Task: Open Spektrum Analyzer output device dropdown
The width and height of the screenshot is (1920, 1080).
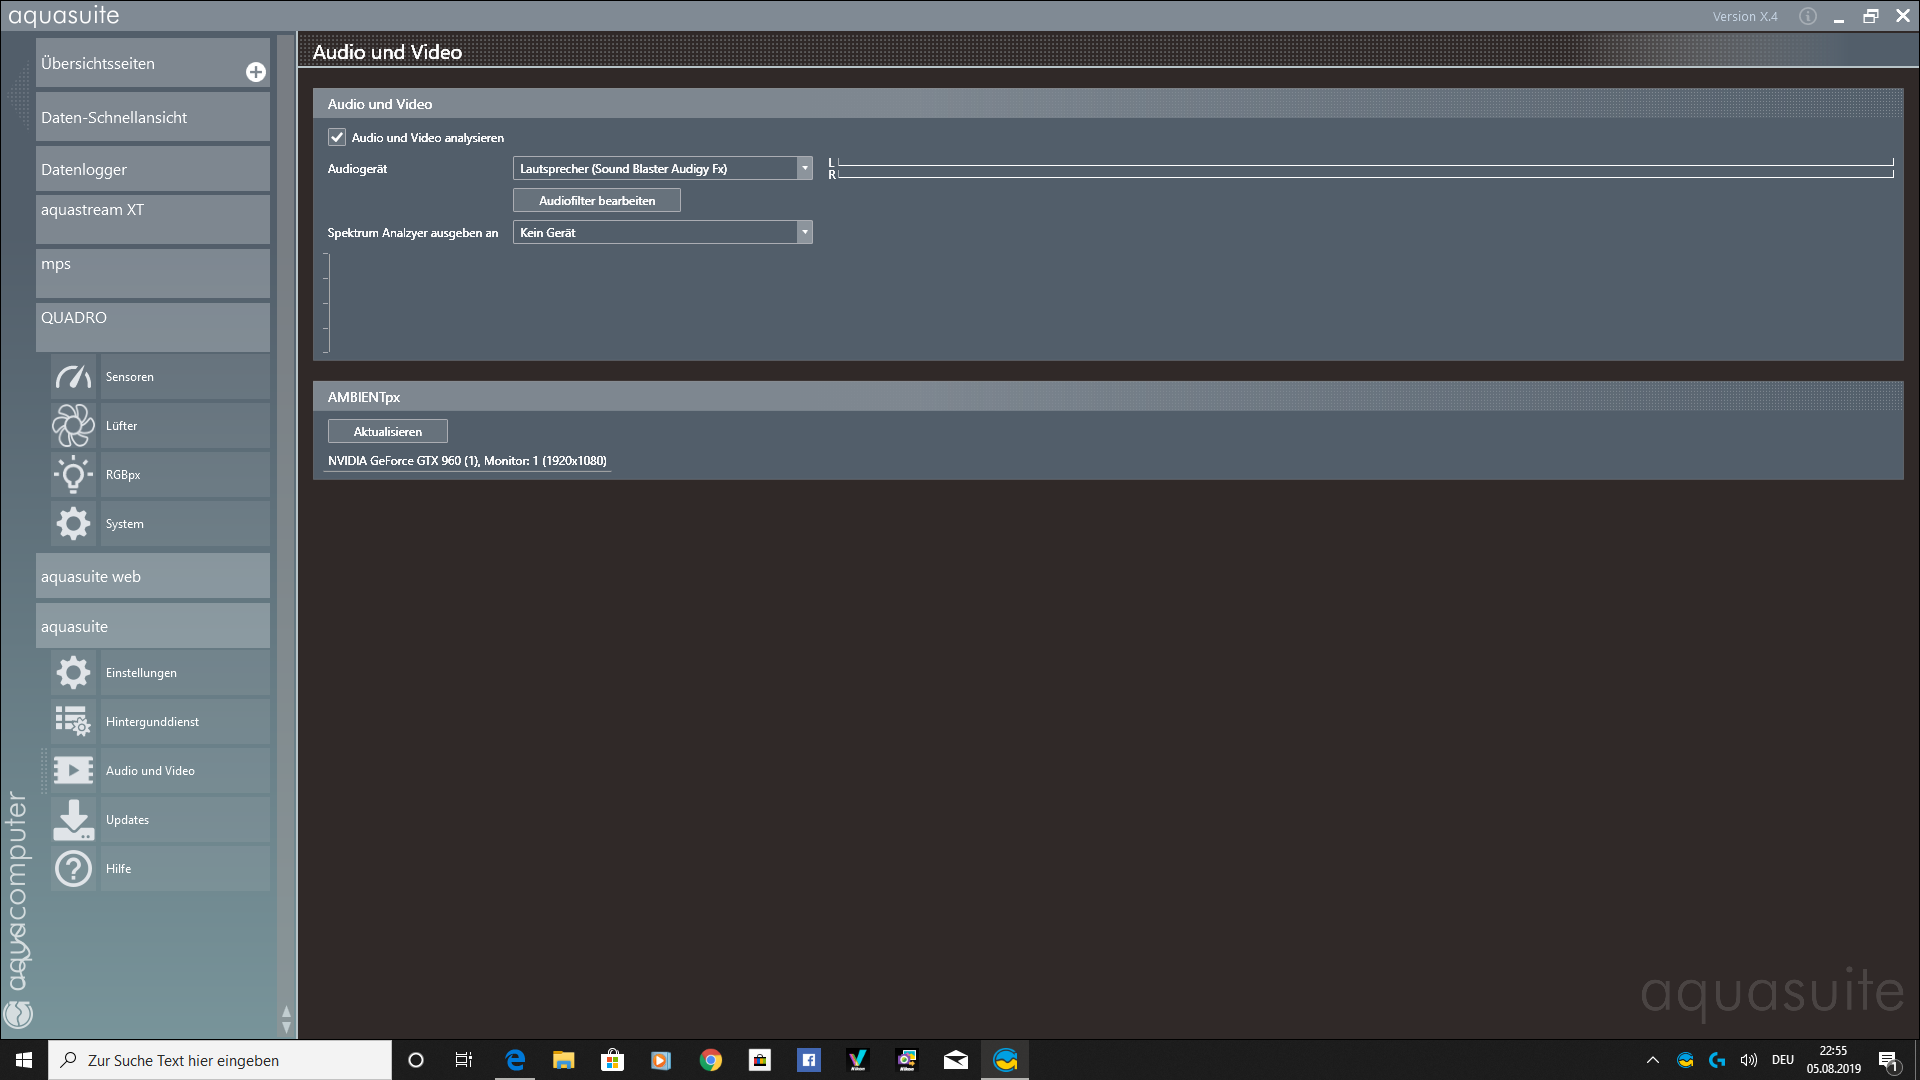Action: [804, 233]
